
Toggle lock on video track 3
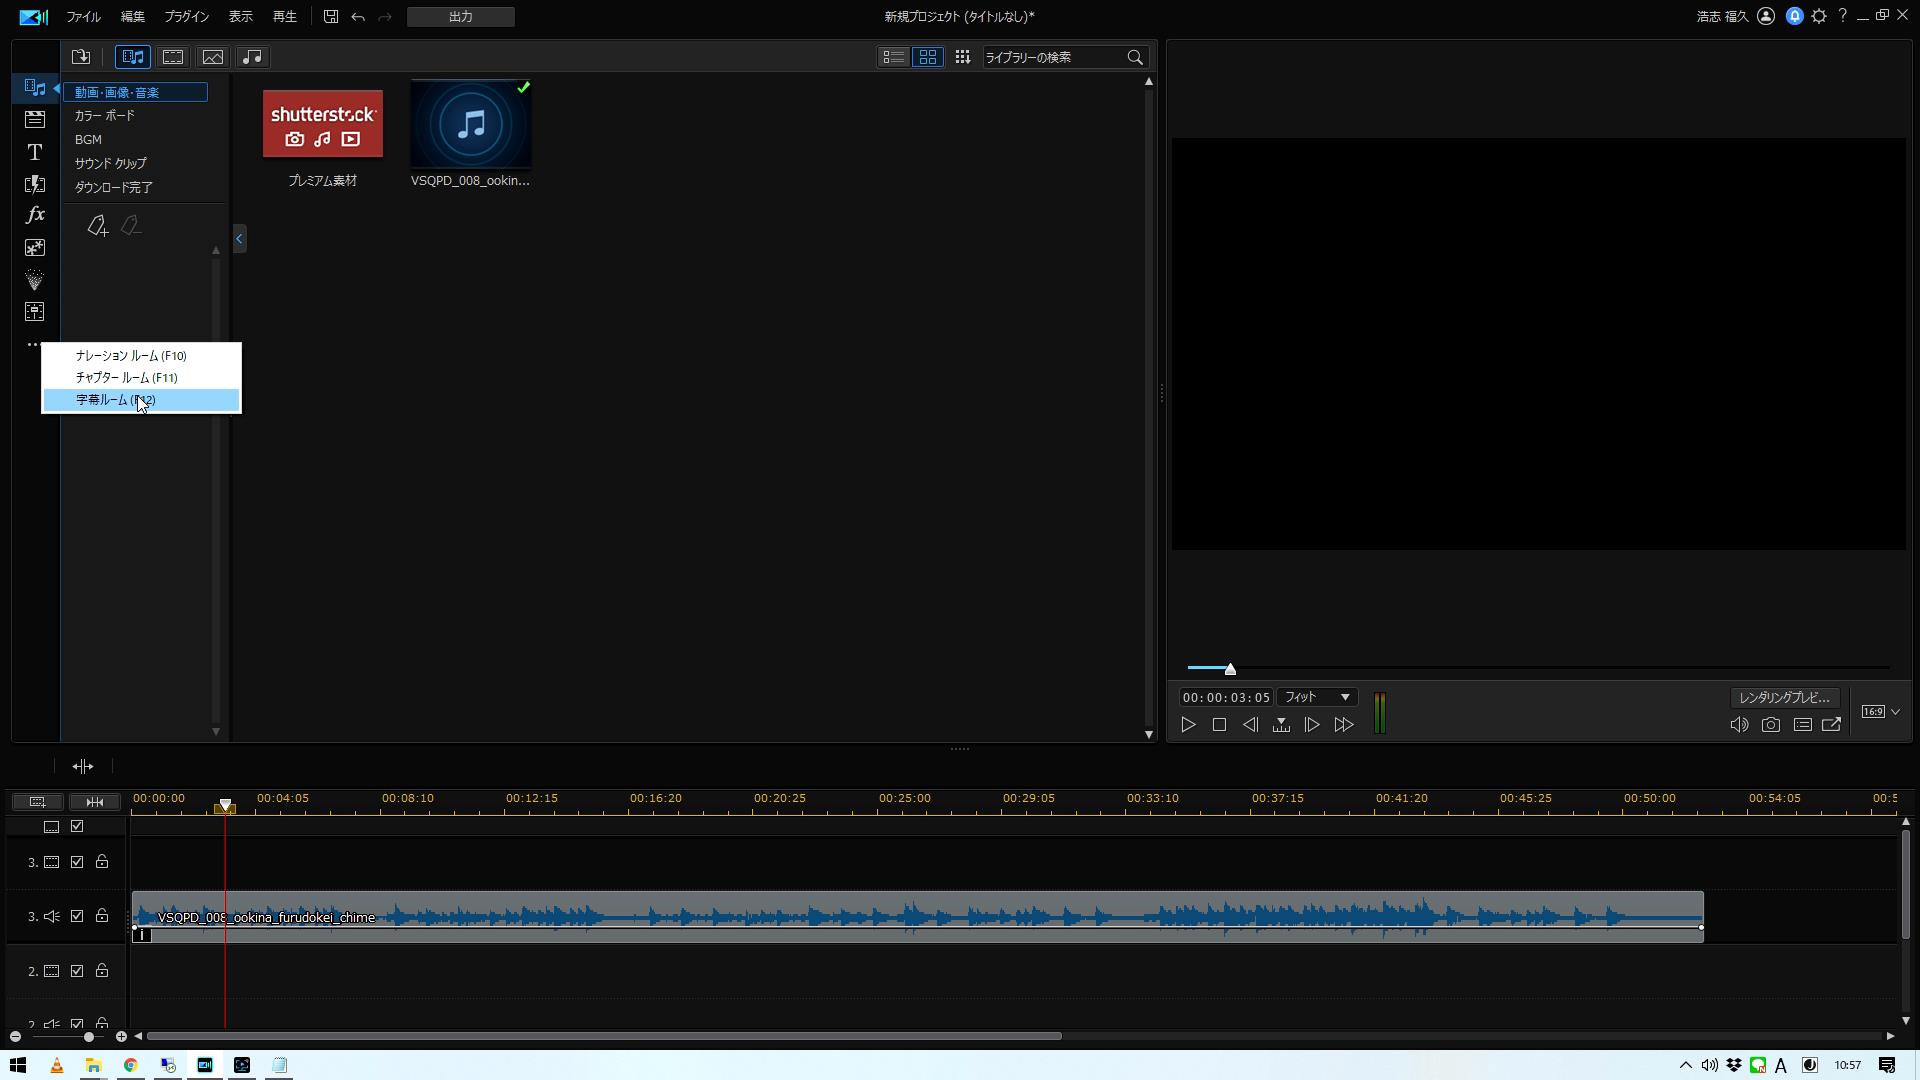click(102, 862)
